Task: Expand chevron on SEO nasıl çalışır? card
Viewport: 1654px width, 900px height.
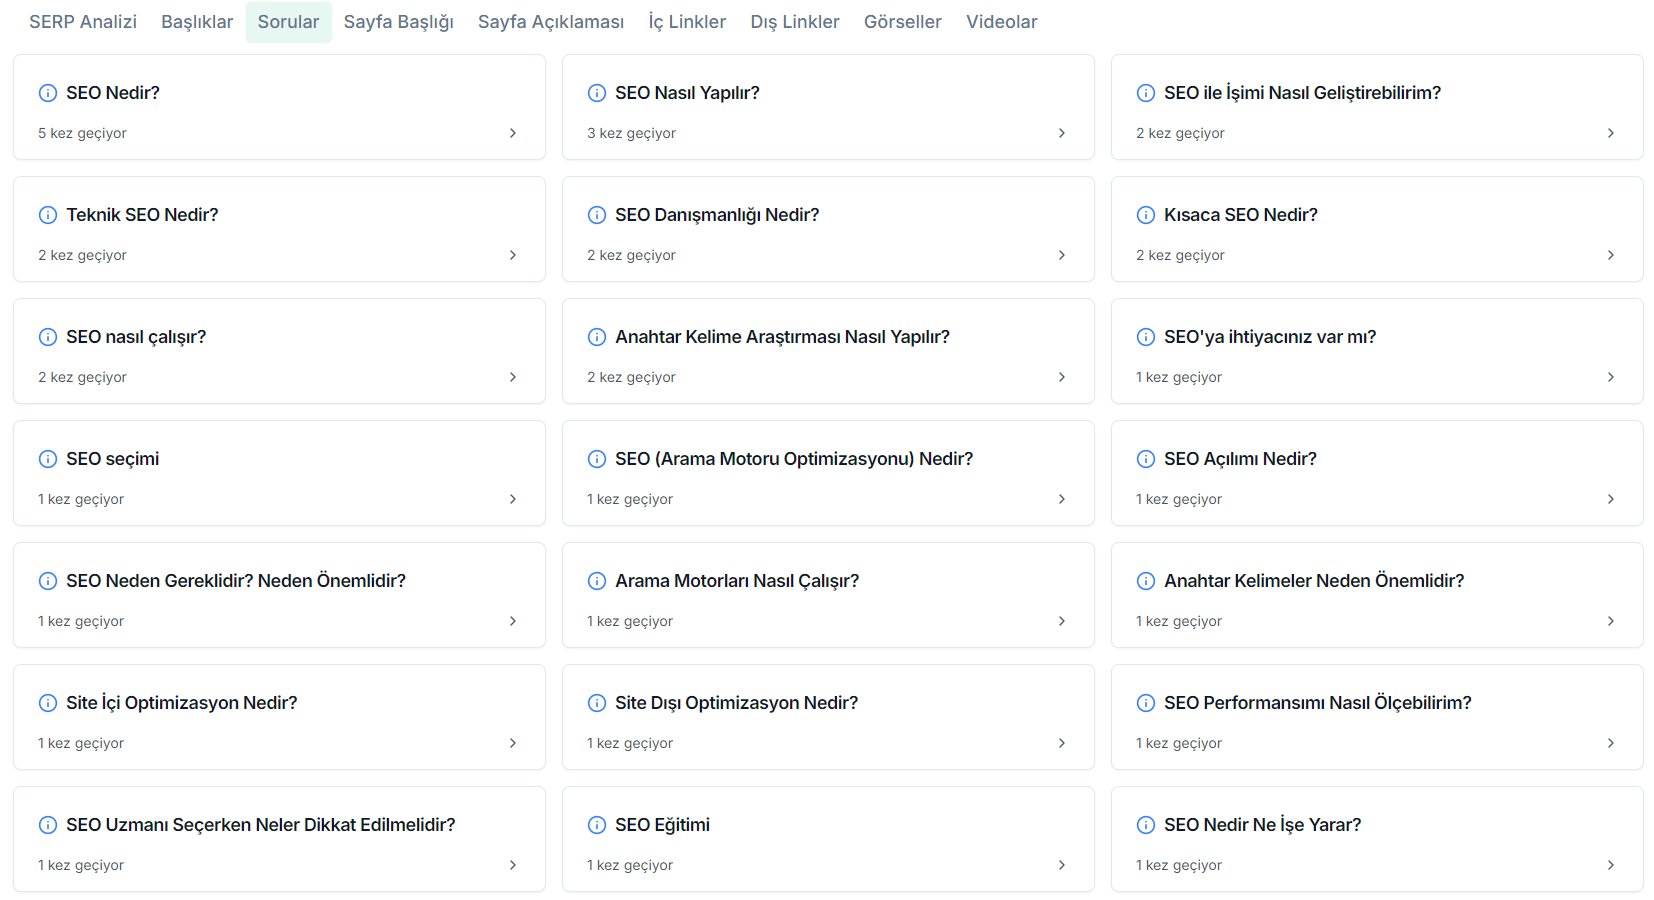Action: click(512, 377)
